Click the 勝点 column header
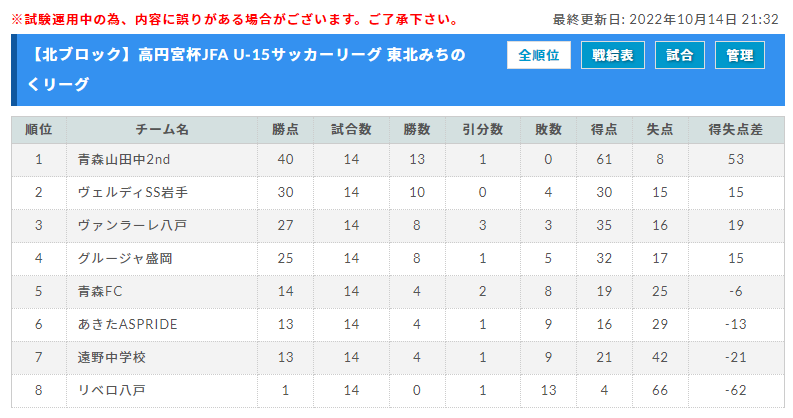Screen dimensions: 793x418 [x=286, y=129]
